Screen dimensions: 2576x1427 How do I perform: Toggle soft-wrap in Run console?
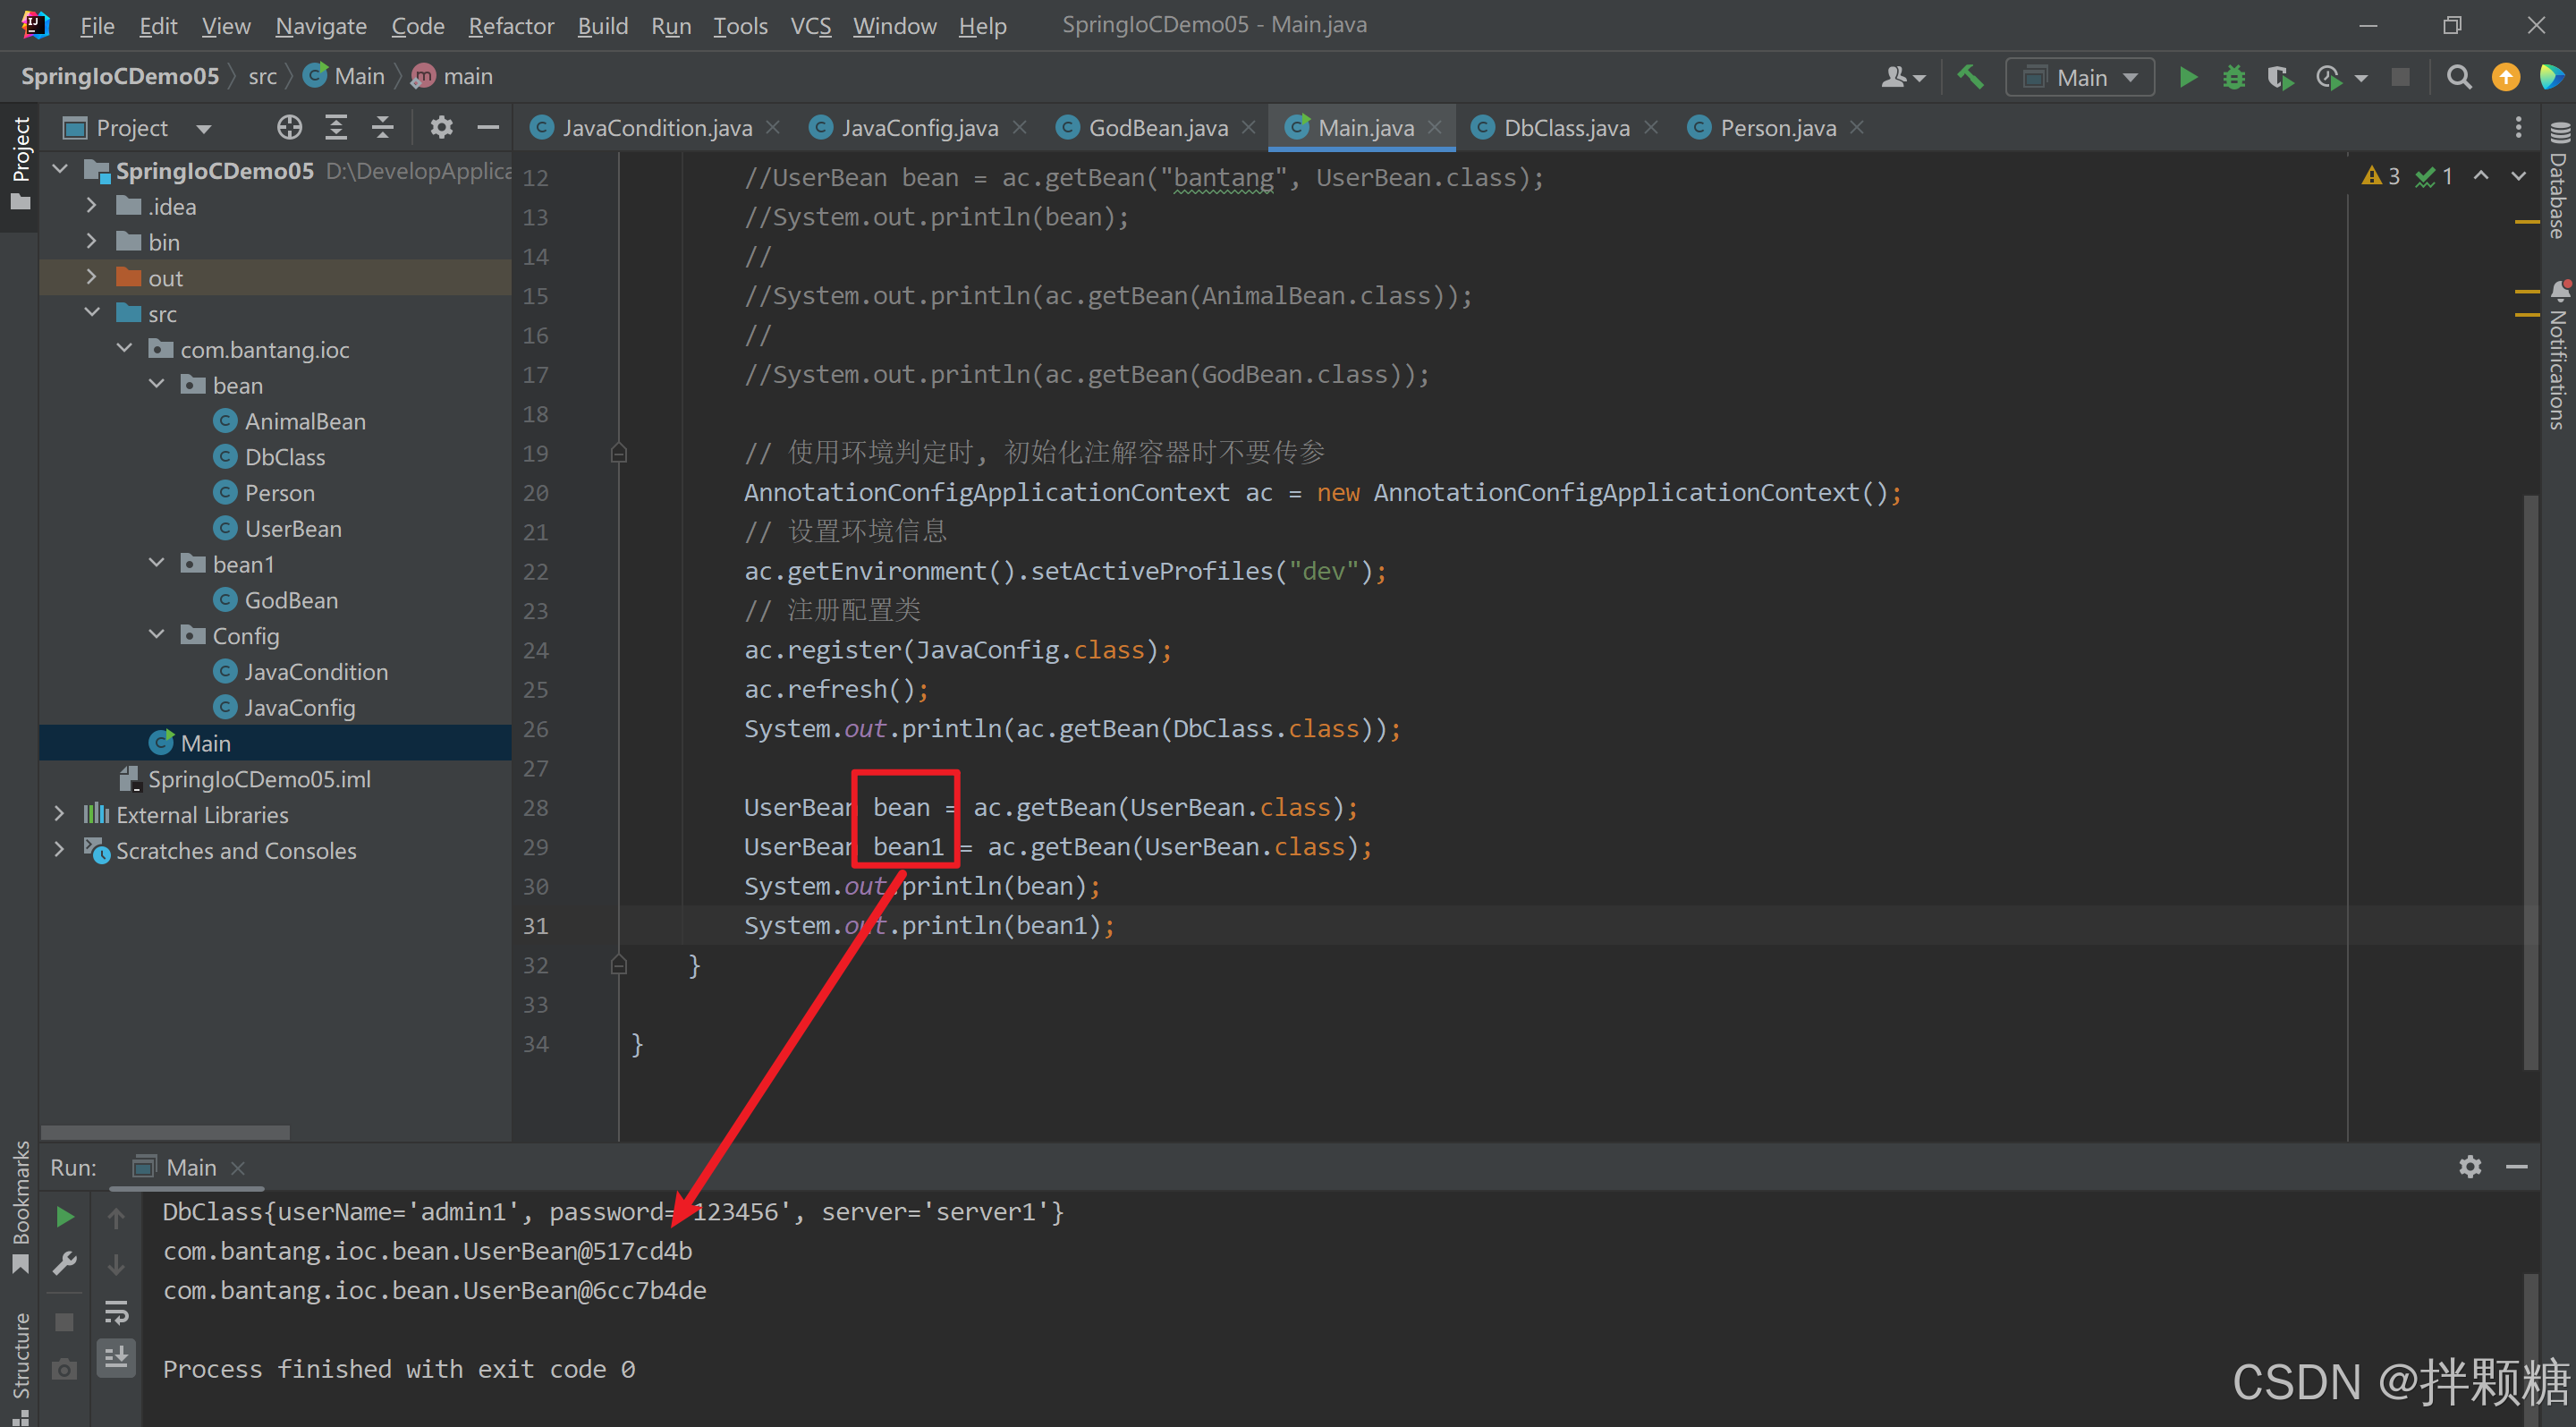click(x=116, y=1311)
